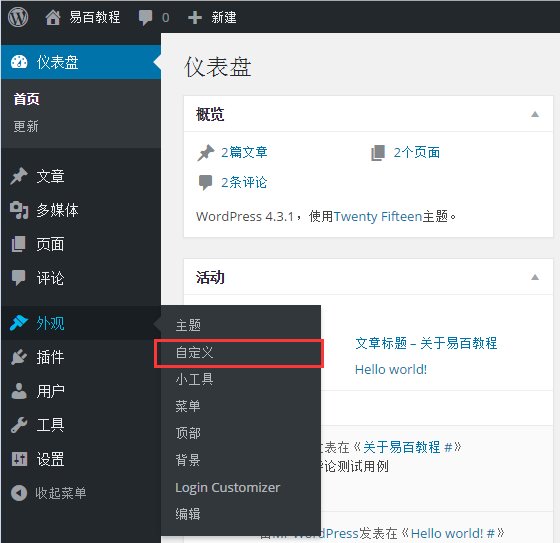Image resolution: width=560 pixels, height=543 pixels.
Task: Click the 设置 settings sliders icon
Action: pos(19,459)
